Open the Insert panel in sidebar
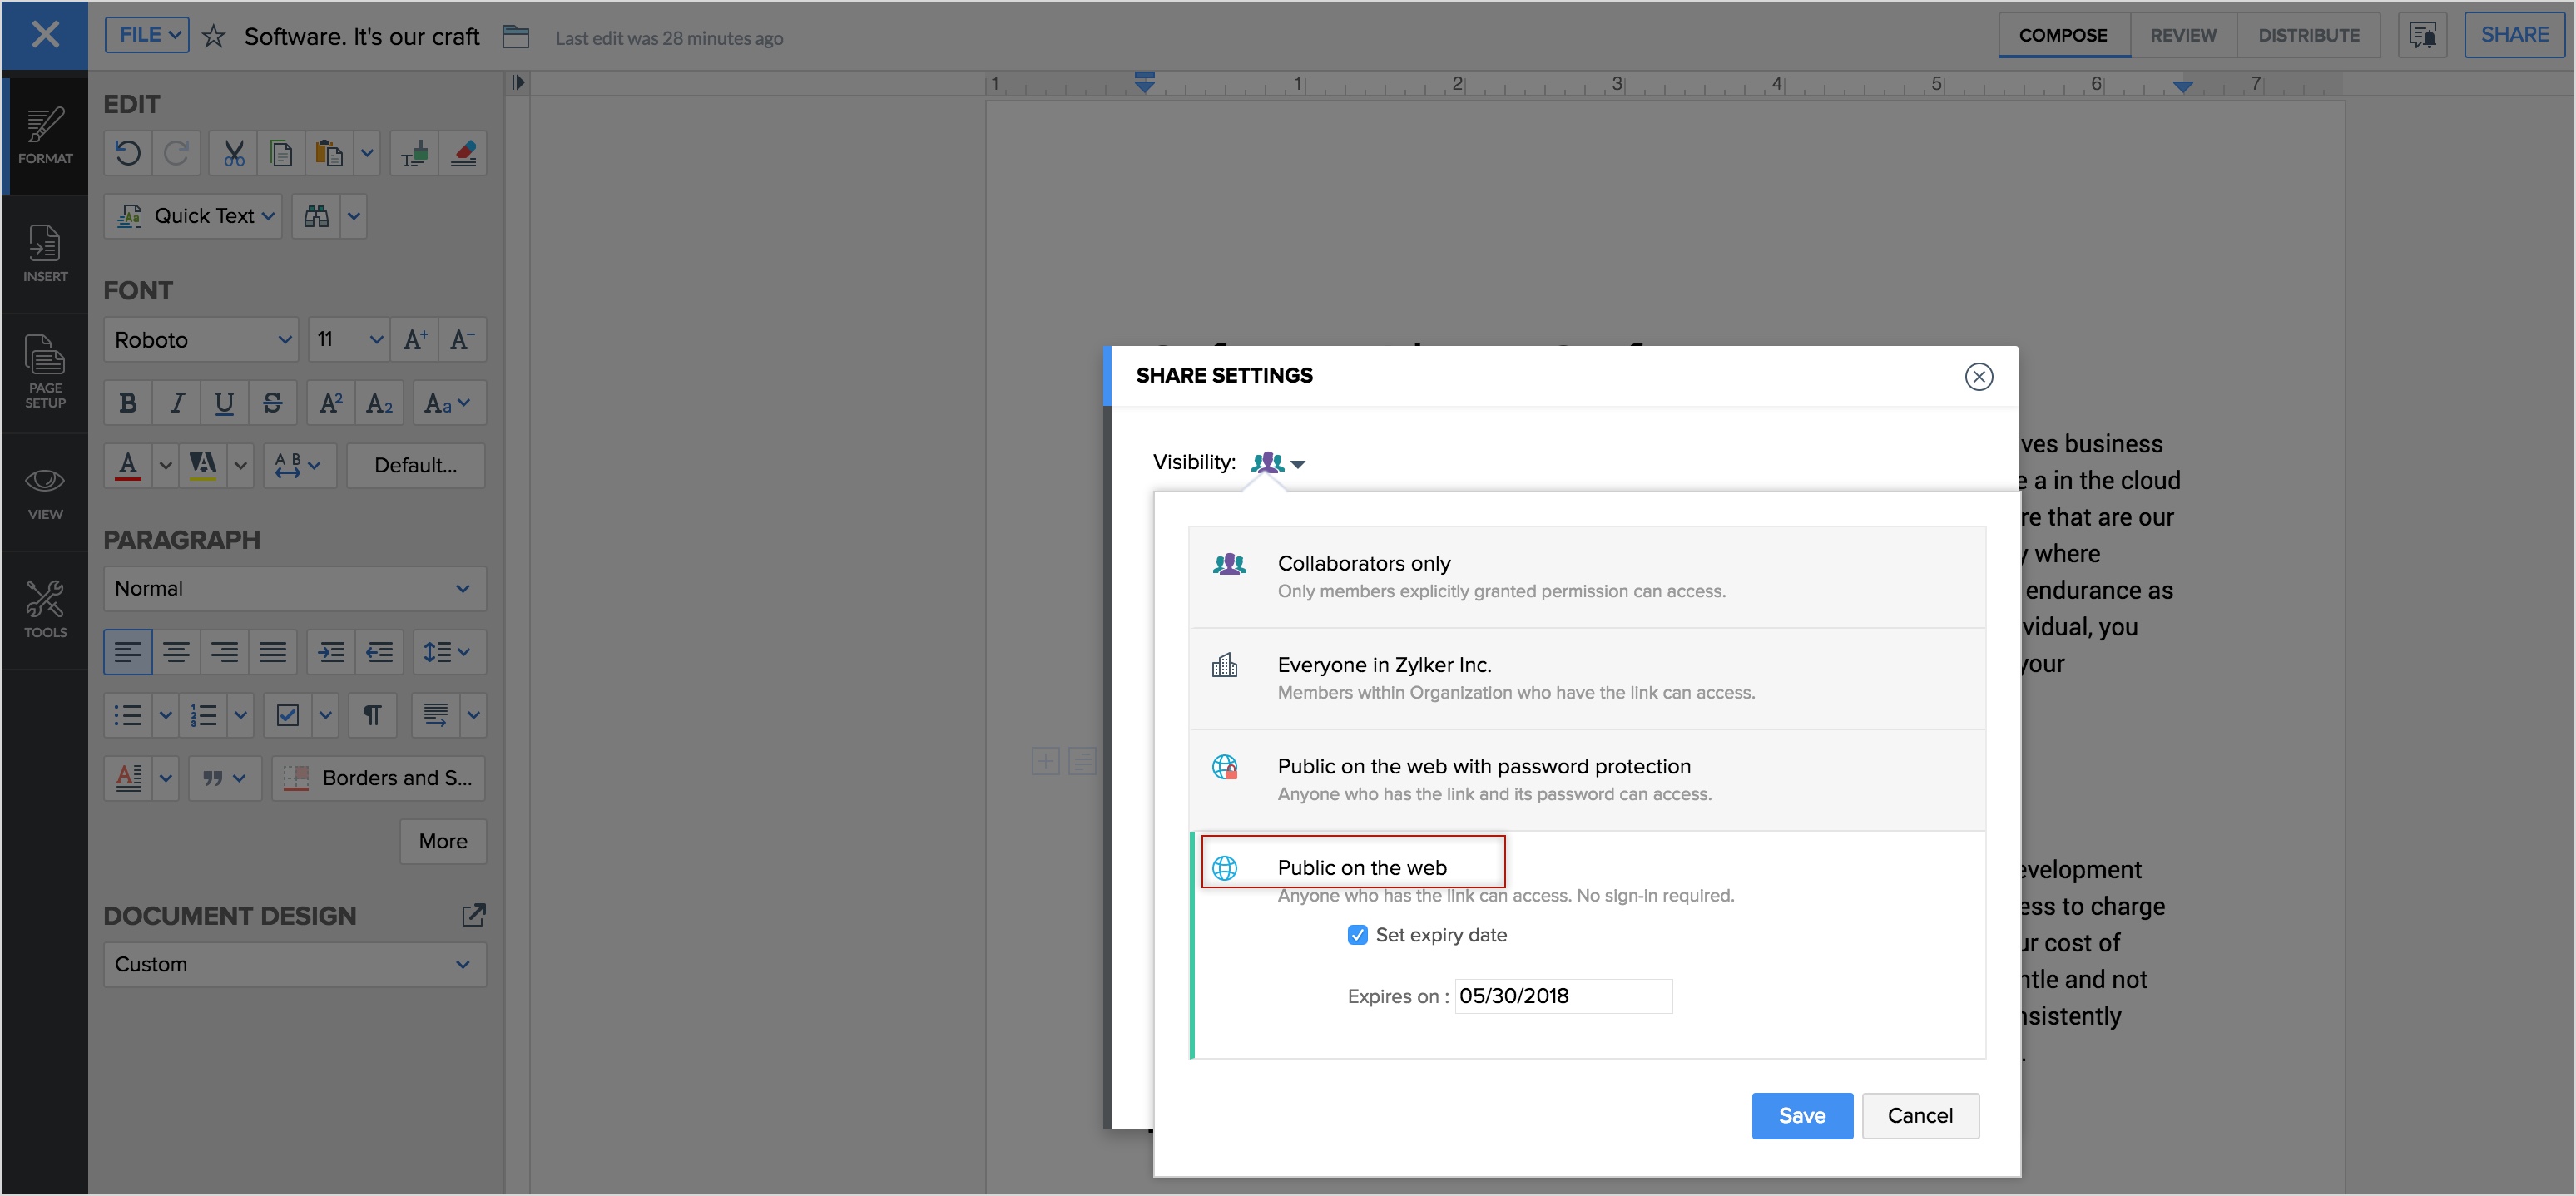The image size is (2576, 1196). [x=45, y=254]
